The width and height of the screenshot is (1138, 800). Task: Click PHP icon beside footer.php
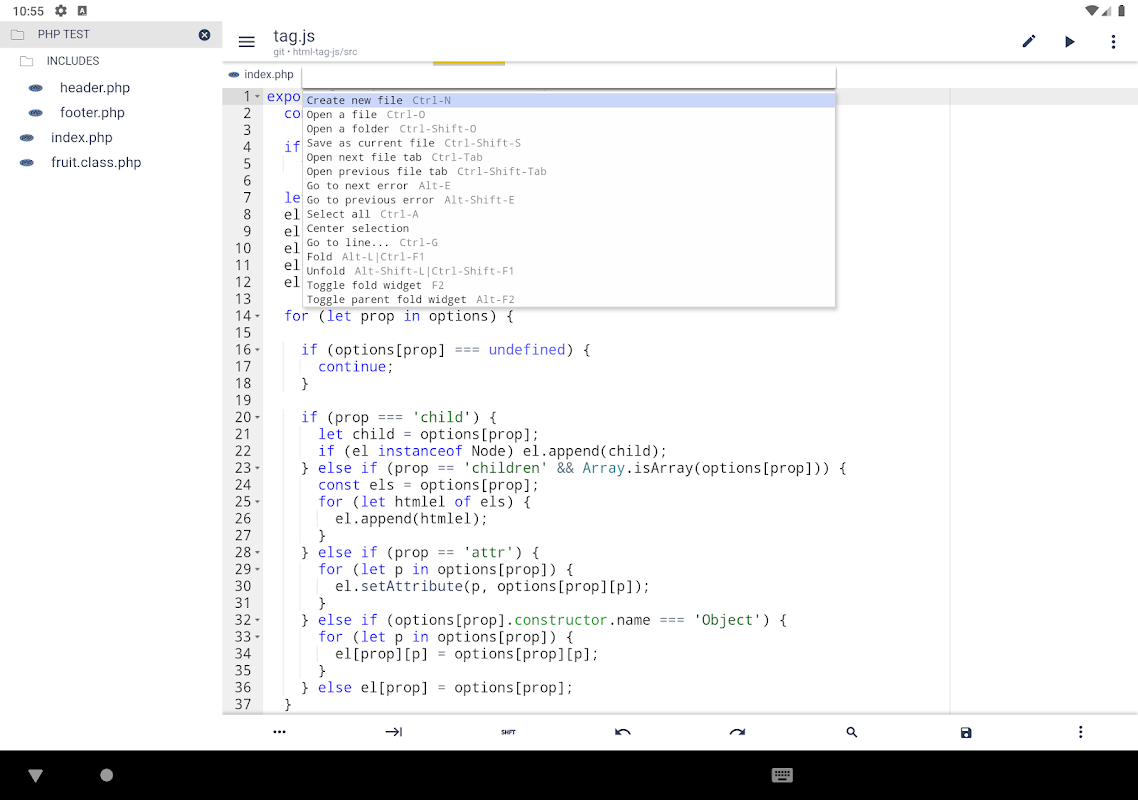click(x=36, y=113)
